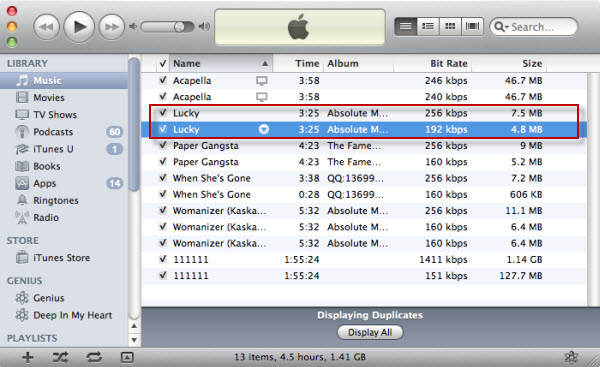Open the search magnifier options dropdown
Viewport: 600px width, 367px height.
coord(501,27)
